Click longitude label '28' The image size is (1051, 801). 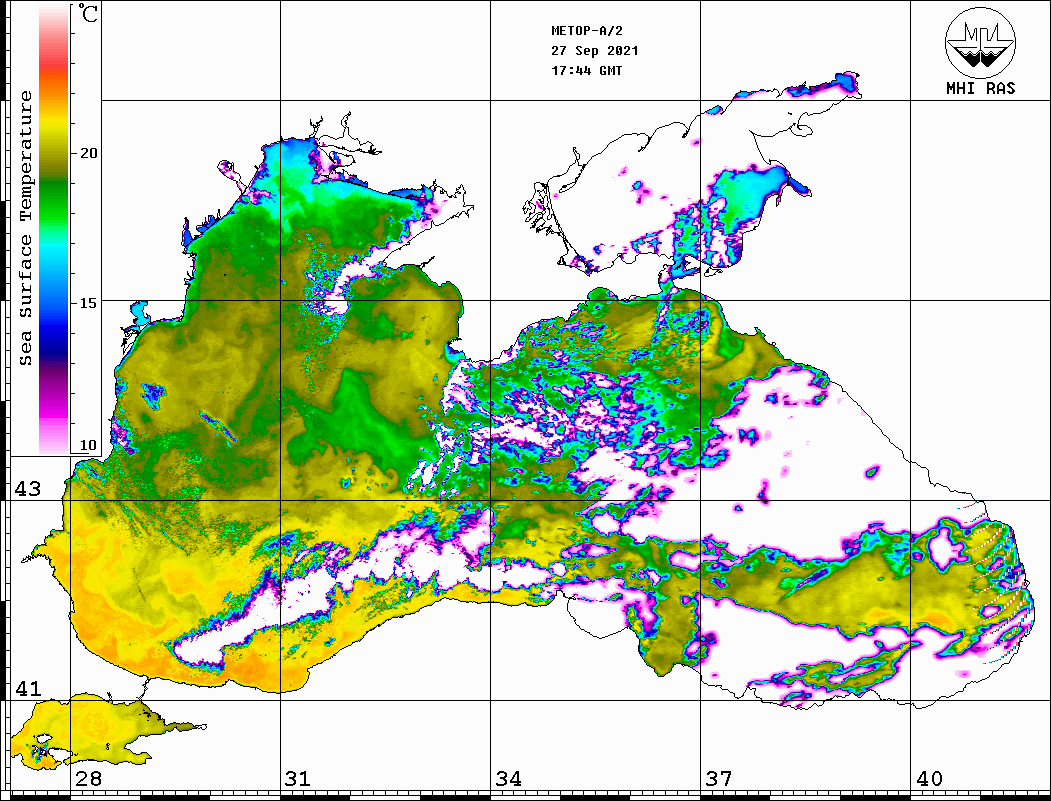(x=88, y=778)
